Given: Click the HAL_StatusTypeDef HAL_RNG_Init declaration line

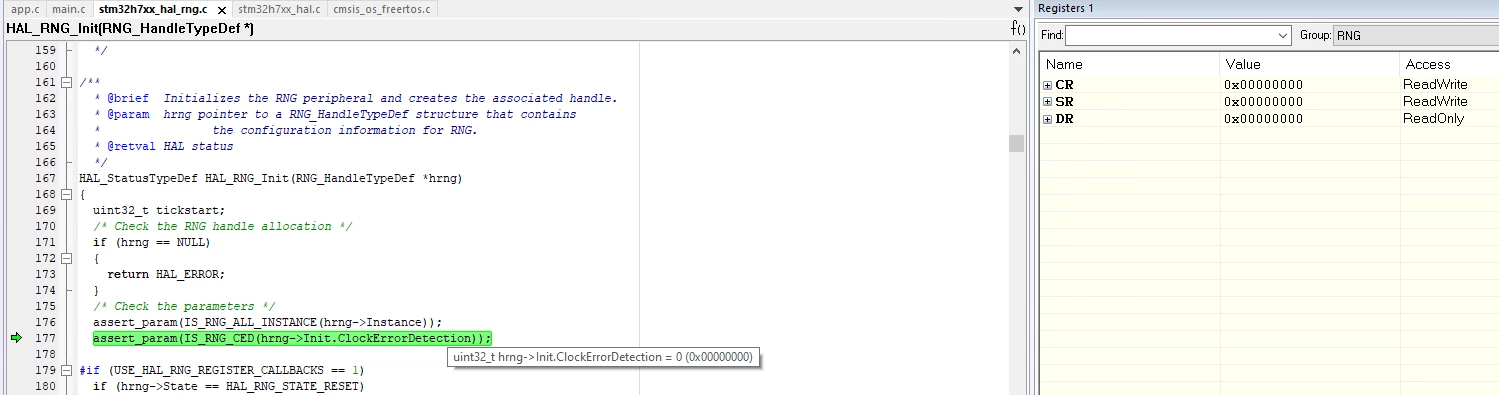Looking at the screenshot, I should pyautogui.click(x=270, y=178).
